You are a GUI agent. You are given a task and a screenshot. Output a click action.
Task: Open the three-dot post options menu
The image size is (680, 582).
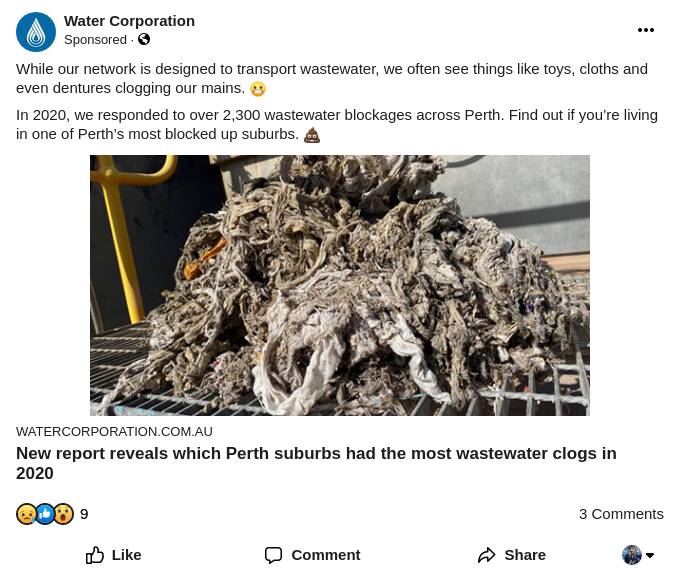(646, 30)
